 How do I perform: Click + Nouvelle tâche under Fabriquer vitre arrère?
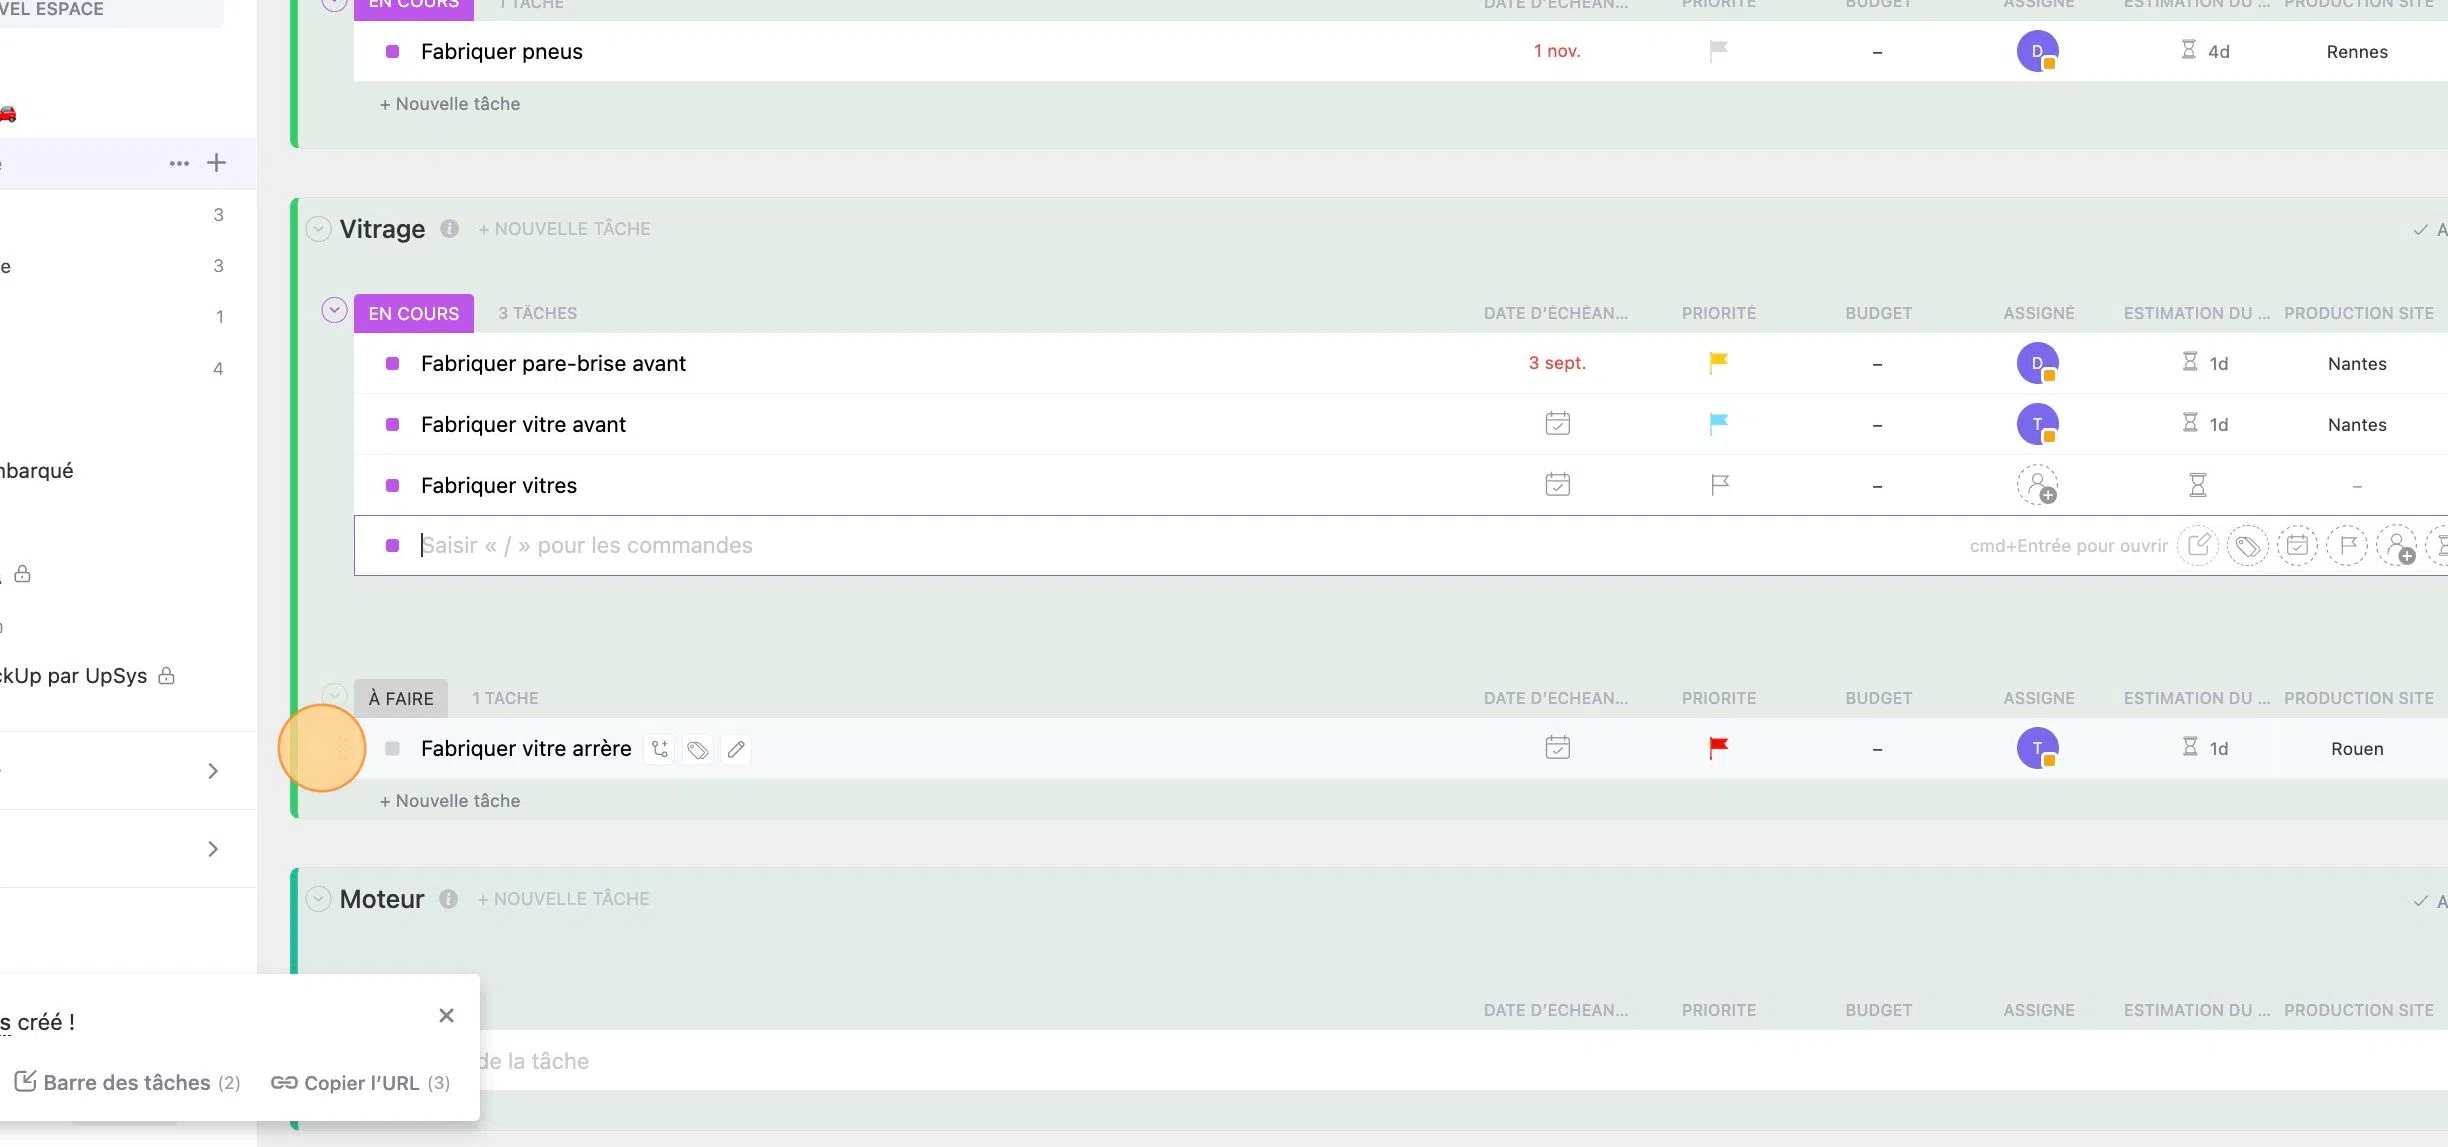pos(450,801)
